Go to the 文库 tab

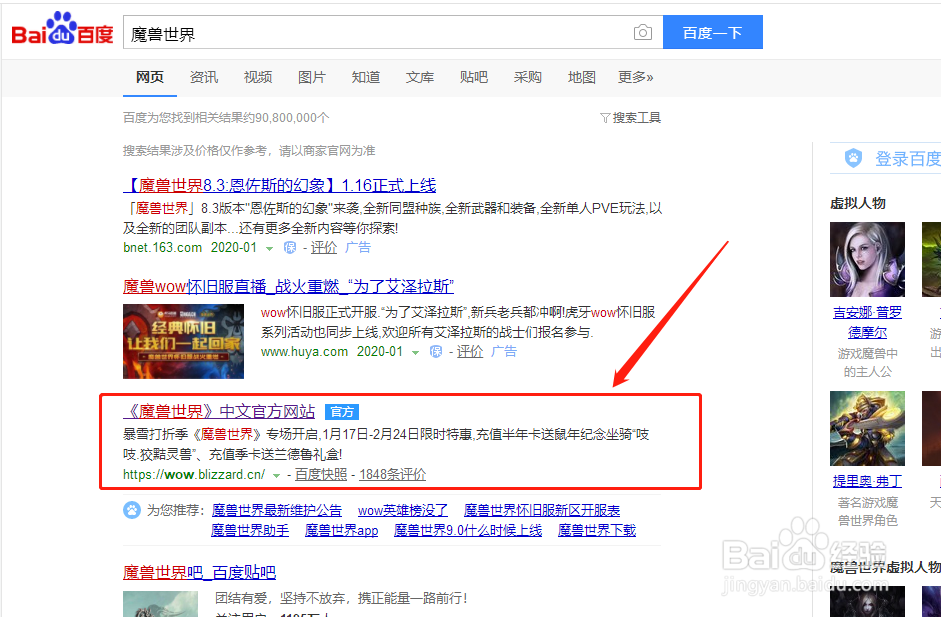[x=419, y=77]
